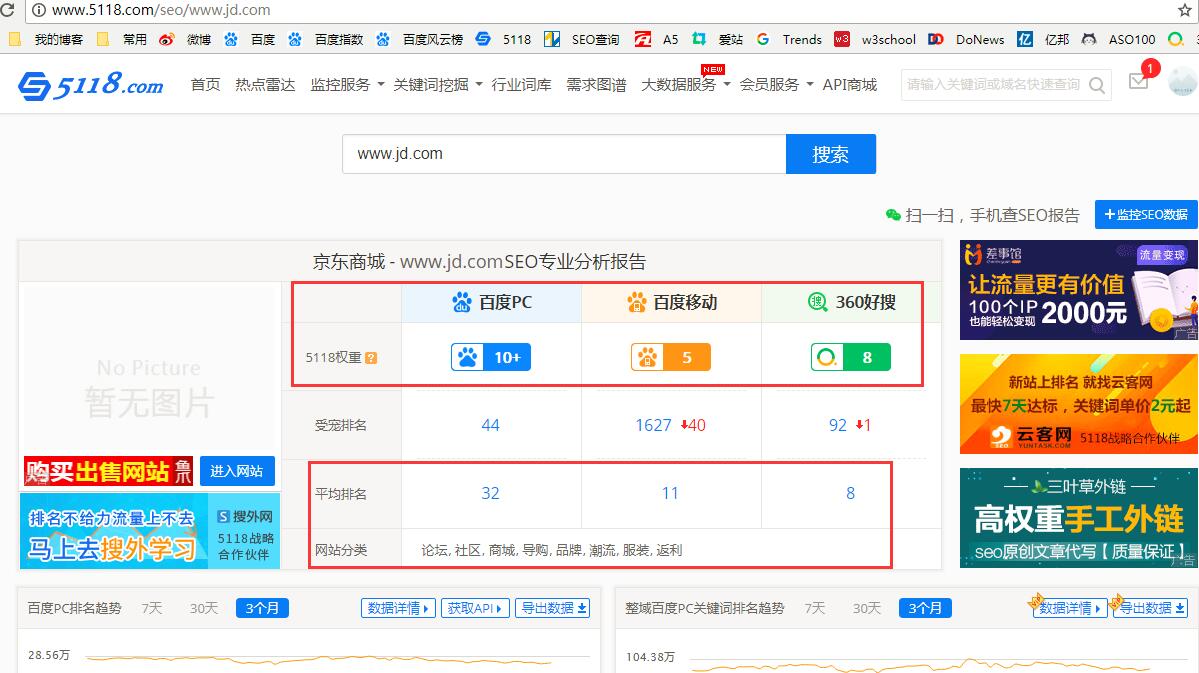Click the 获取API button
The height and width of the screenshot is (673, 1199).
(475, 609)
